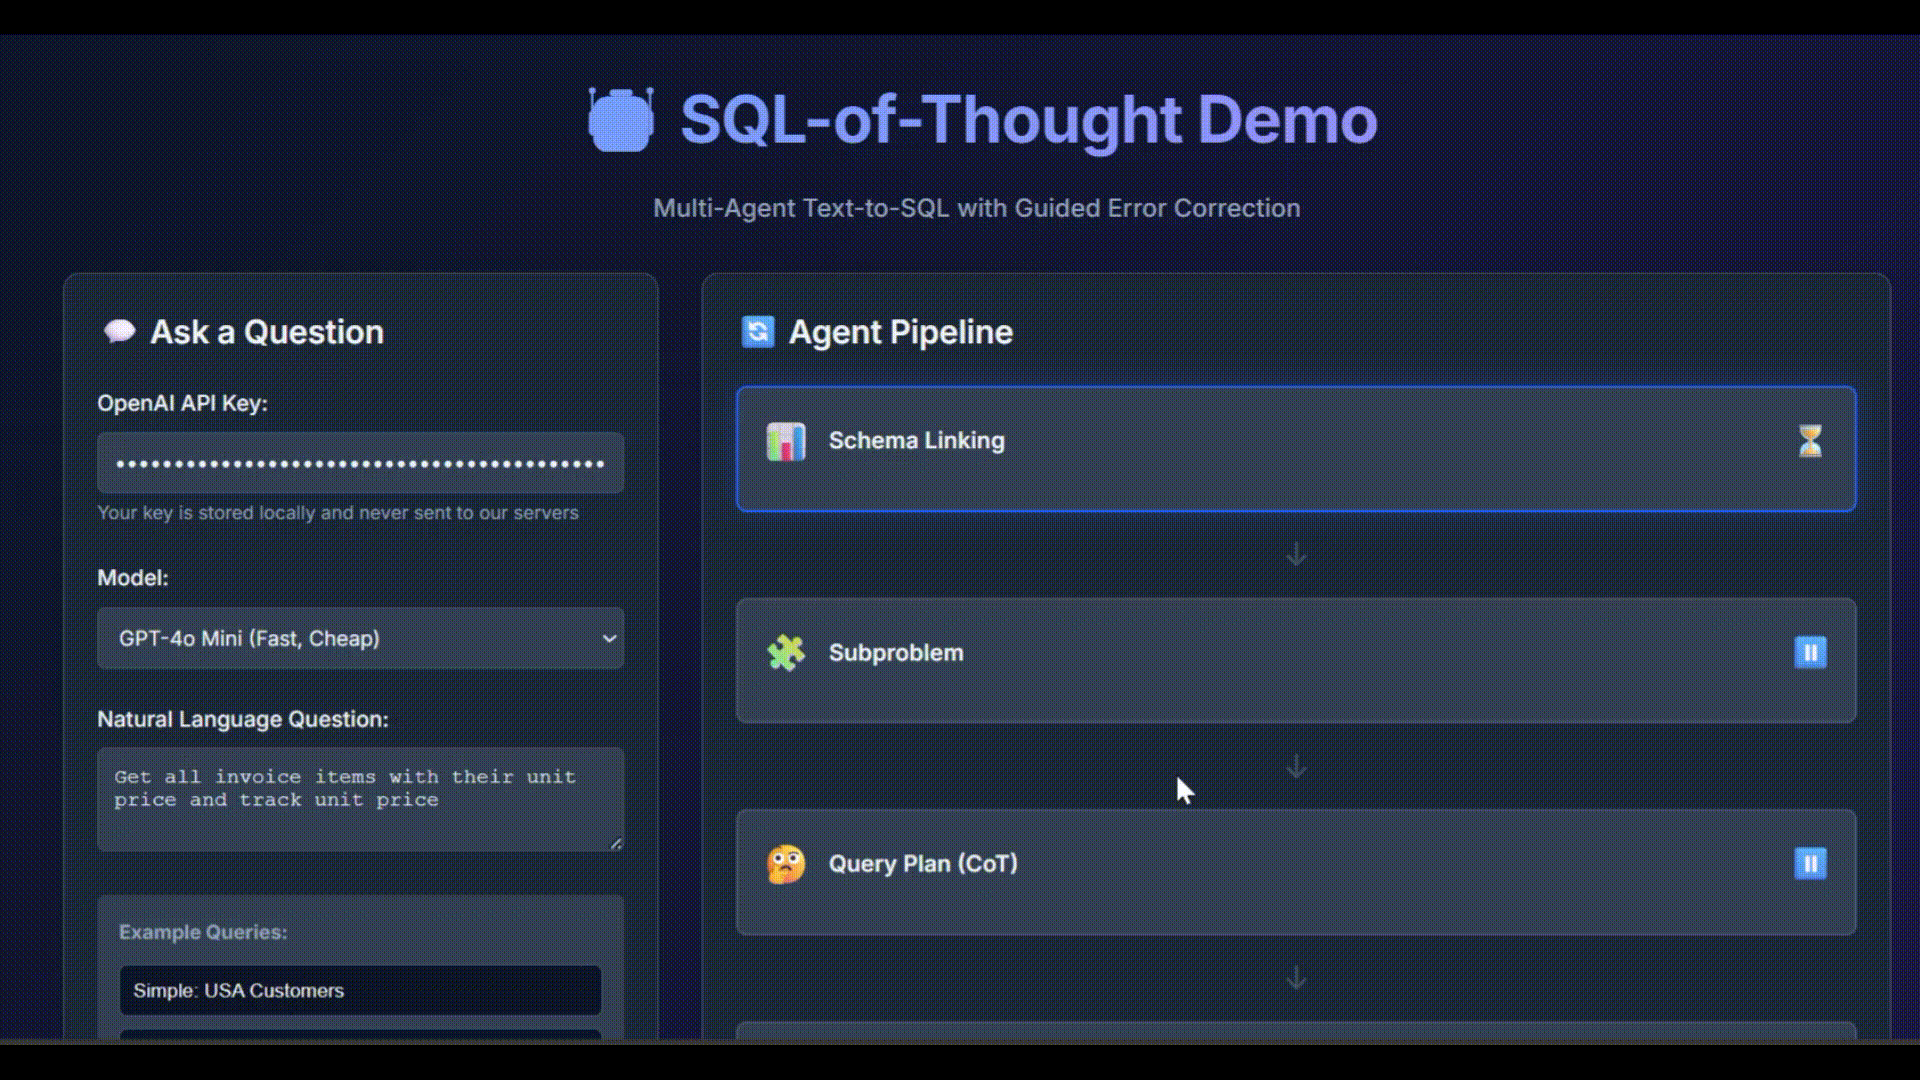
Task: Click the Natural Language Question textarea
Action: [360, 798]
